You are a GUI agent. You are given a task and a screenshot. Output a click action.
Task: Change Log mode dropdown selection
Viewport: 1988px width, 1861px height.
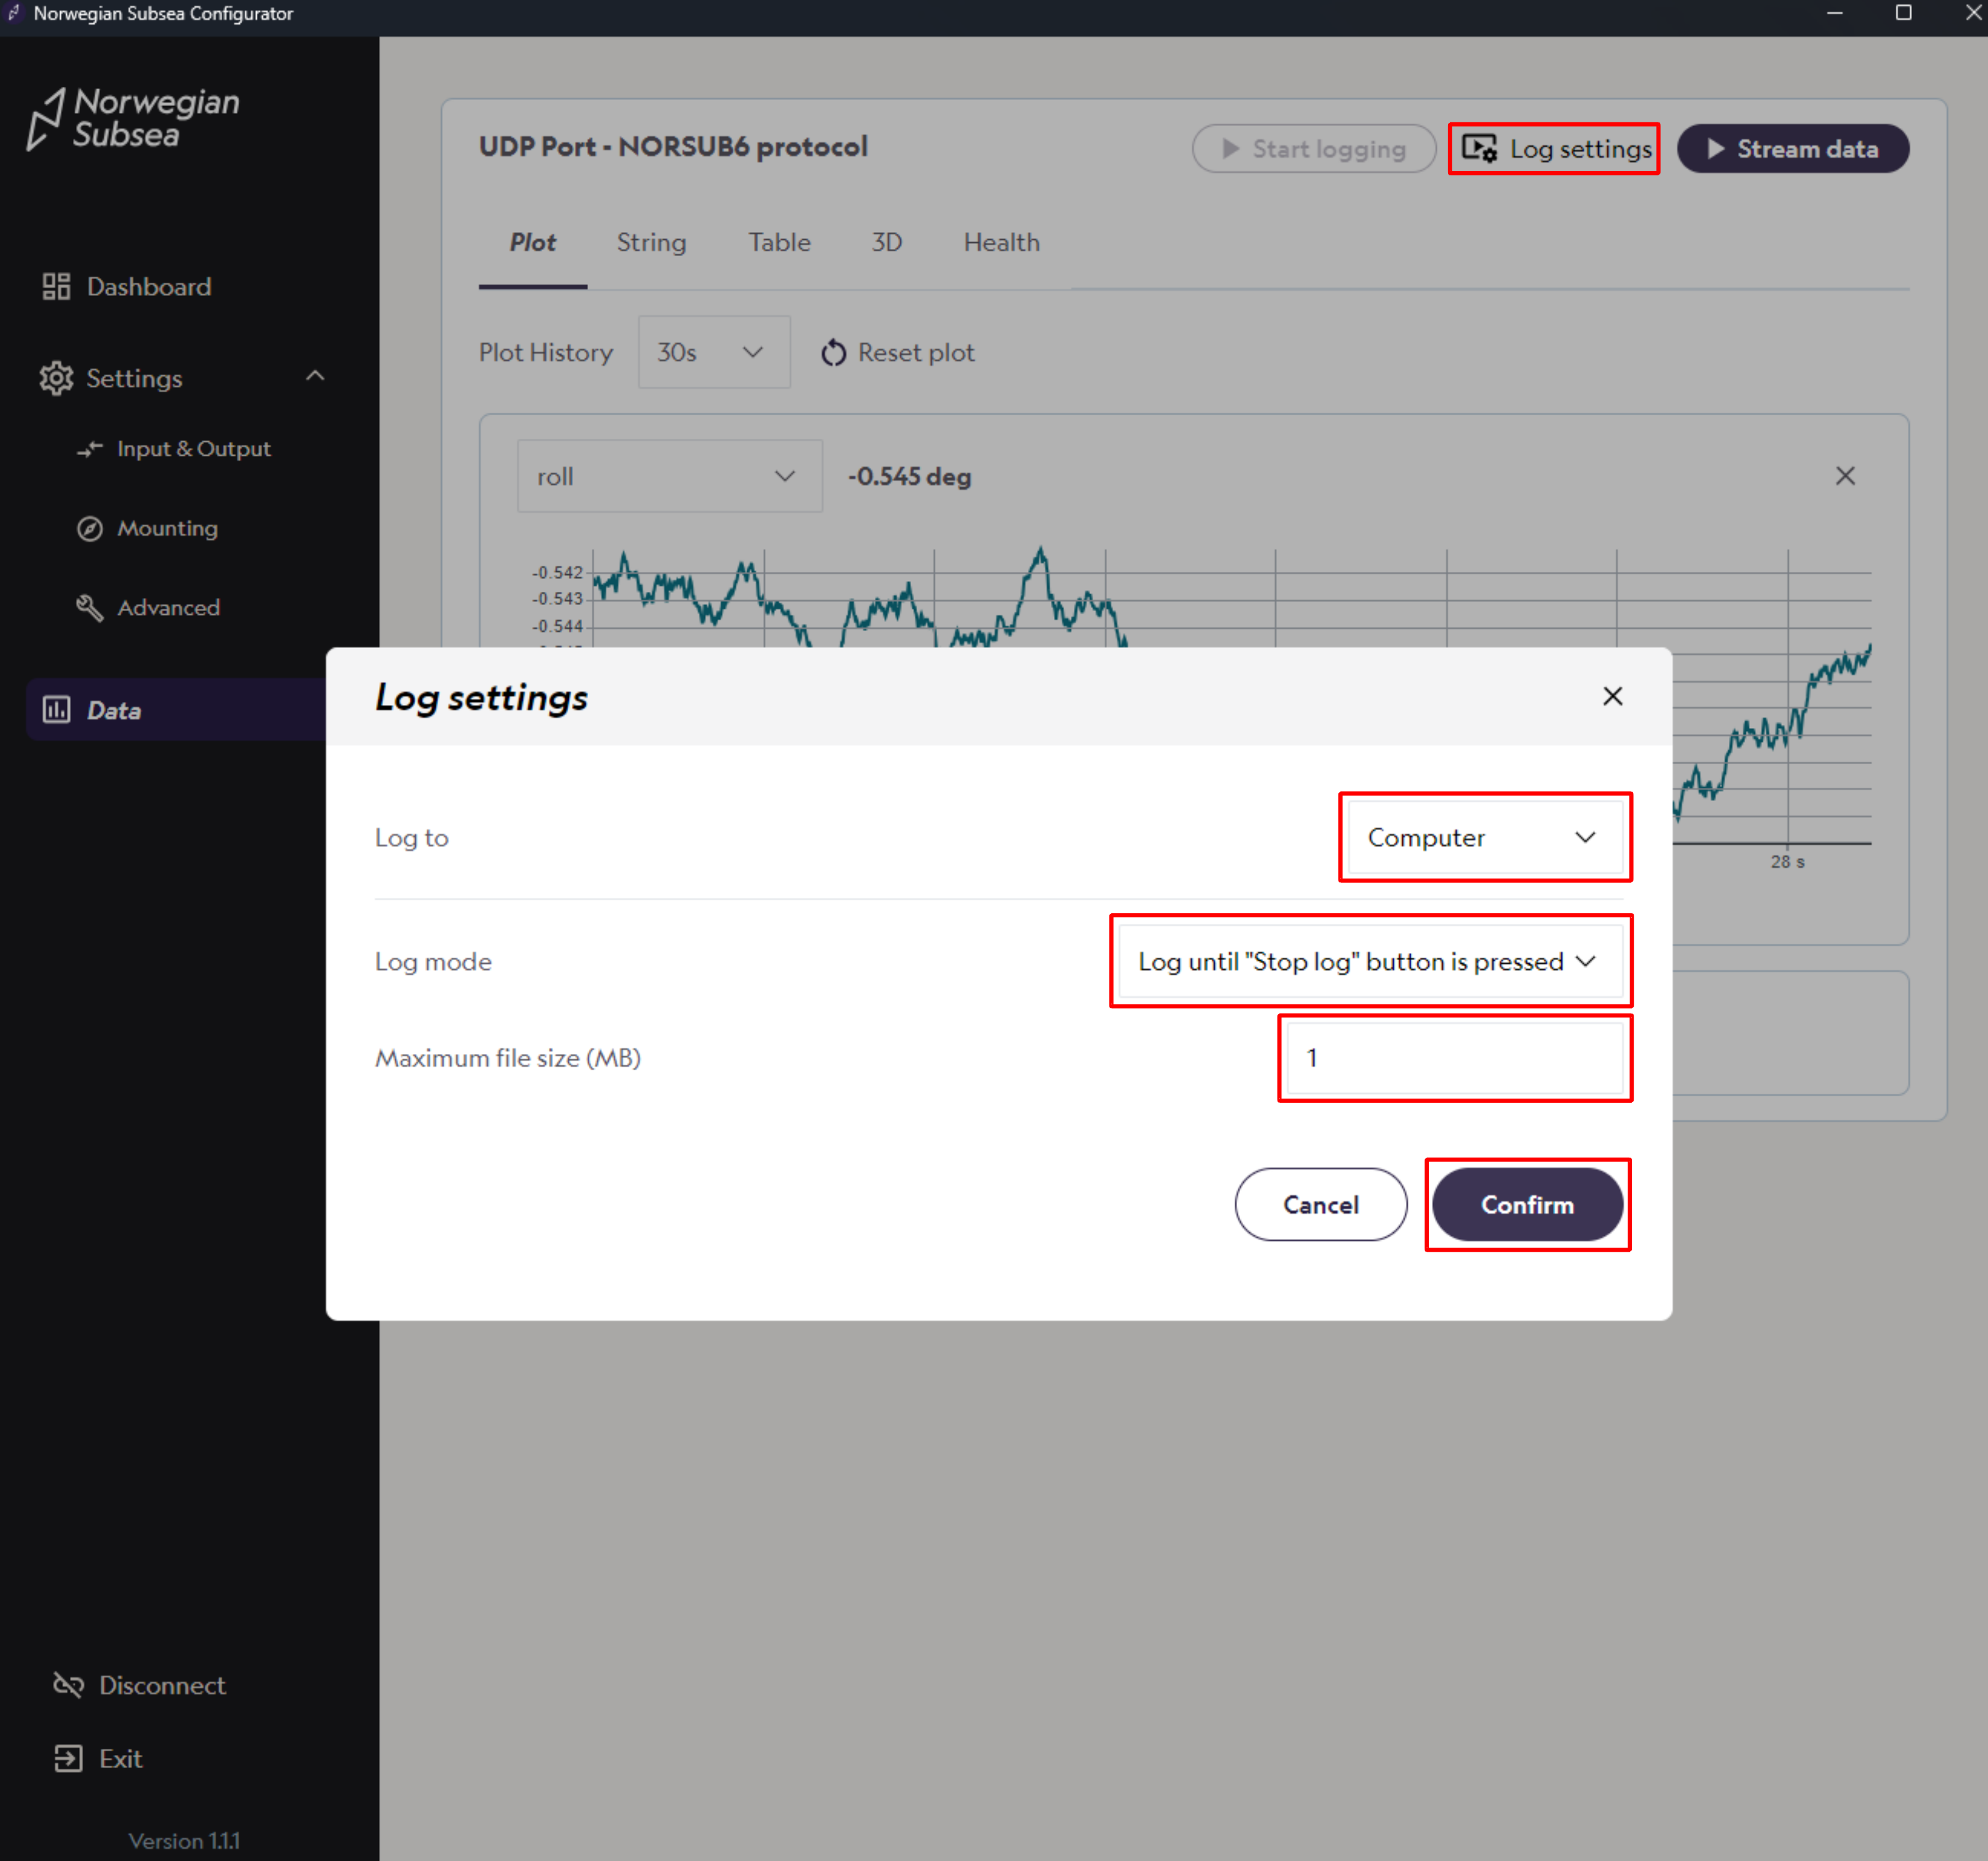[x=1369, y=961]
